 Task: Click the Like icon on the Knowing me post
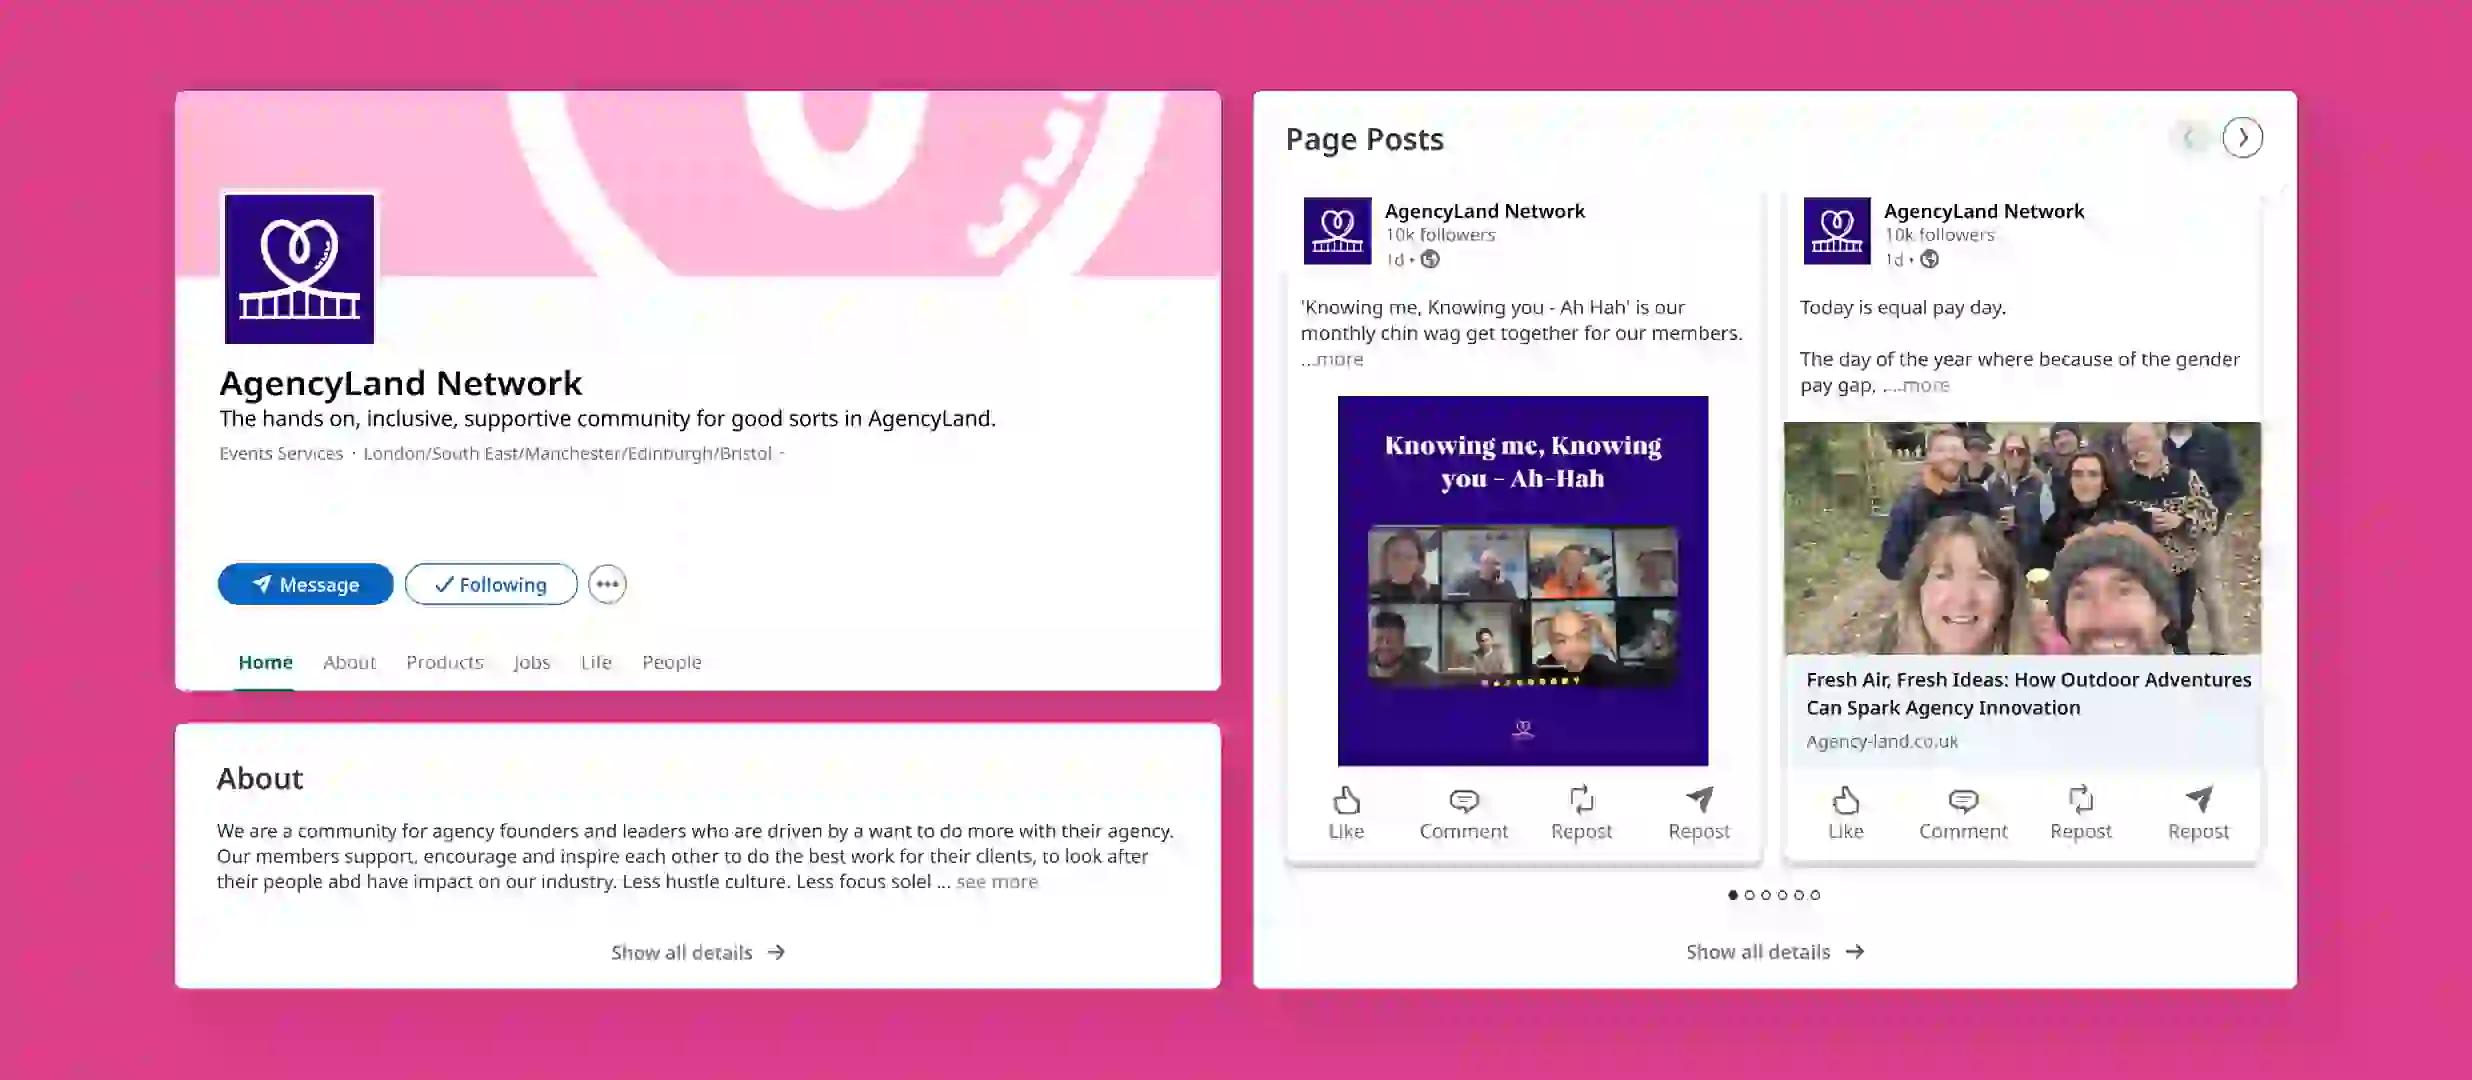click(1346, 800)
